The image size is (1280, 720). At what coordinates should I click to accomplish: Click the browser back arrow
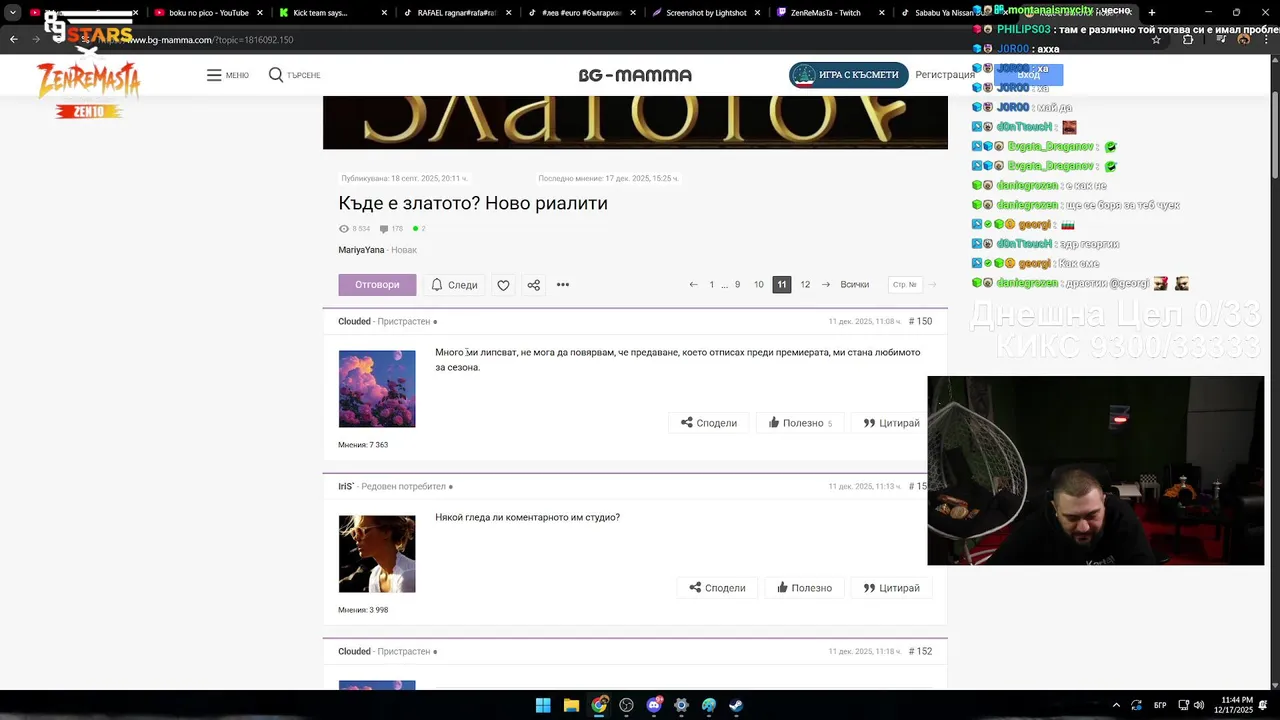pos(14,40)
